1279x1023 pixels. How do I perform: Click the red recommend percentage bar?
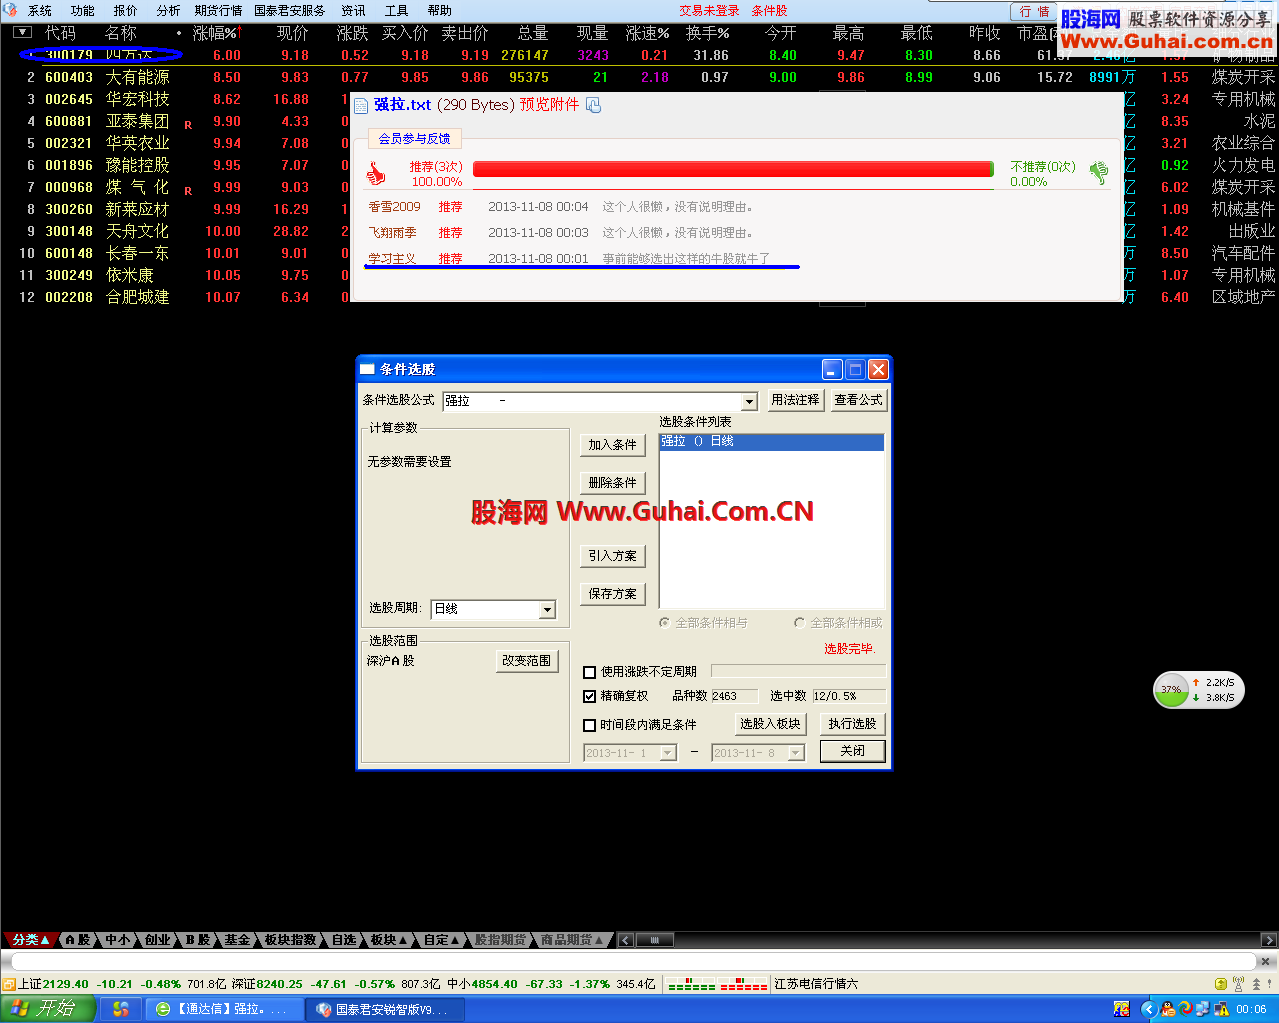coord(733,169)
